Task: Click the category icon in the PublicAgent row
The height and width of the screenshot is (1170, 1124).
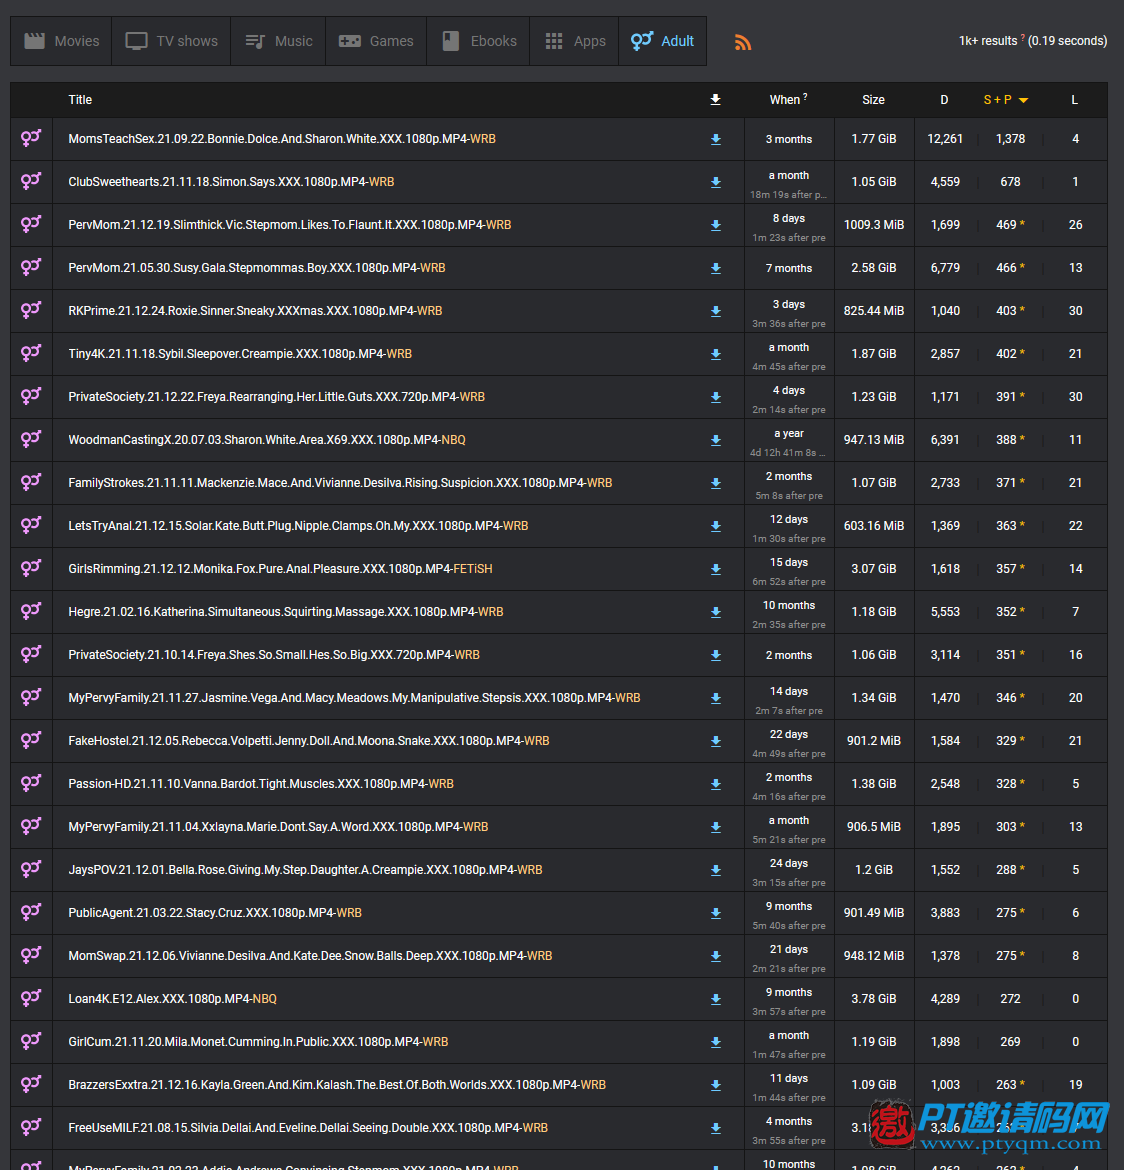Action: point(31,913)
